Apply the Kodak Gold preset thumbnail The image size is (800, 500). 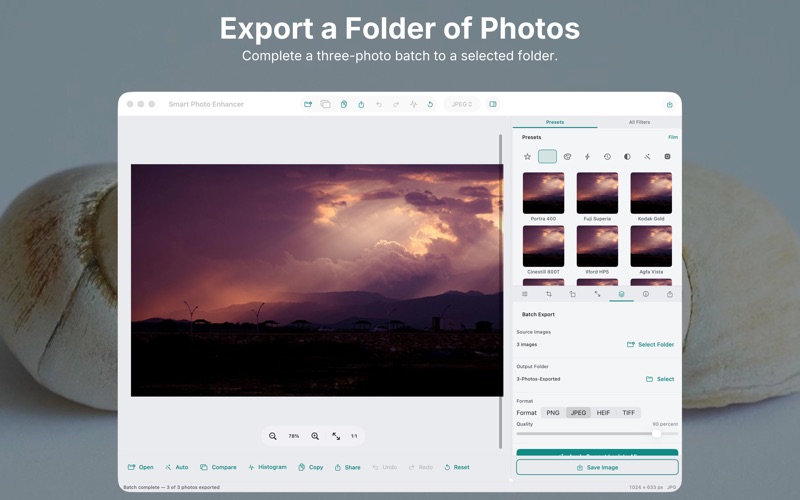coord(651,193)
